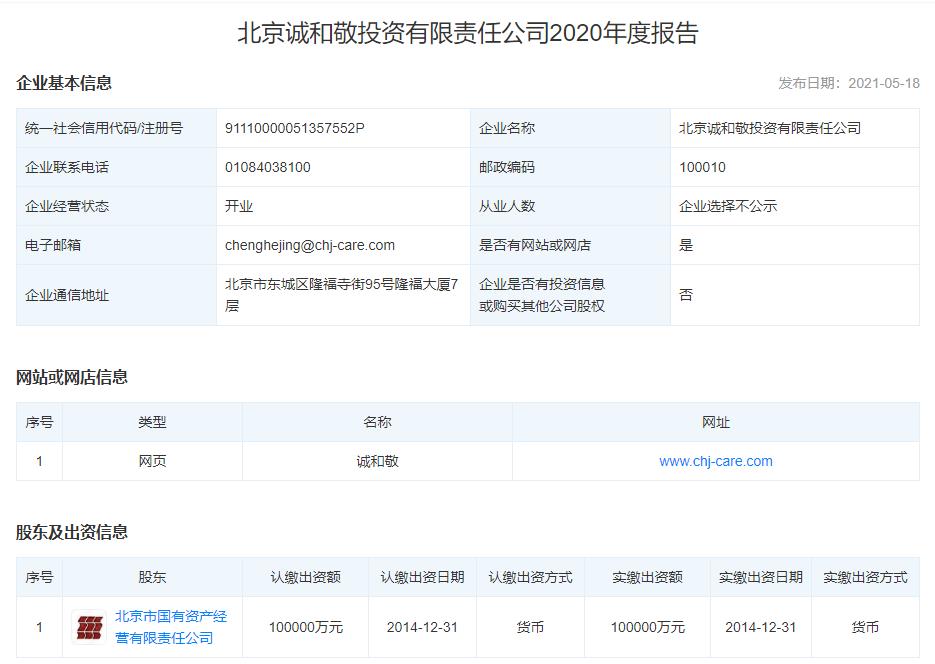Image resolution: width=935 pixels, height=664 pixels.
Task: Click subscribed date 2014-12-31 cell
Action: tap(422, 628)
